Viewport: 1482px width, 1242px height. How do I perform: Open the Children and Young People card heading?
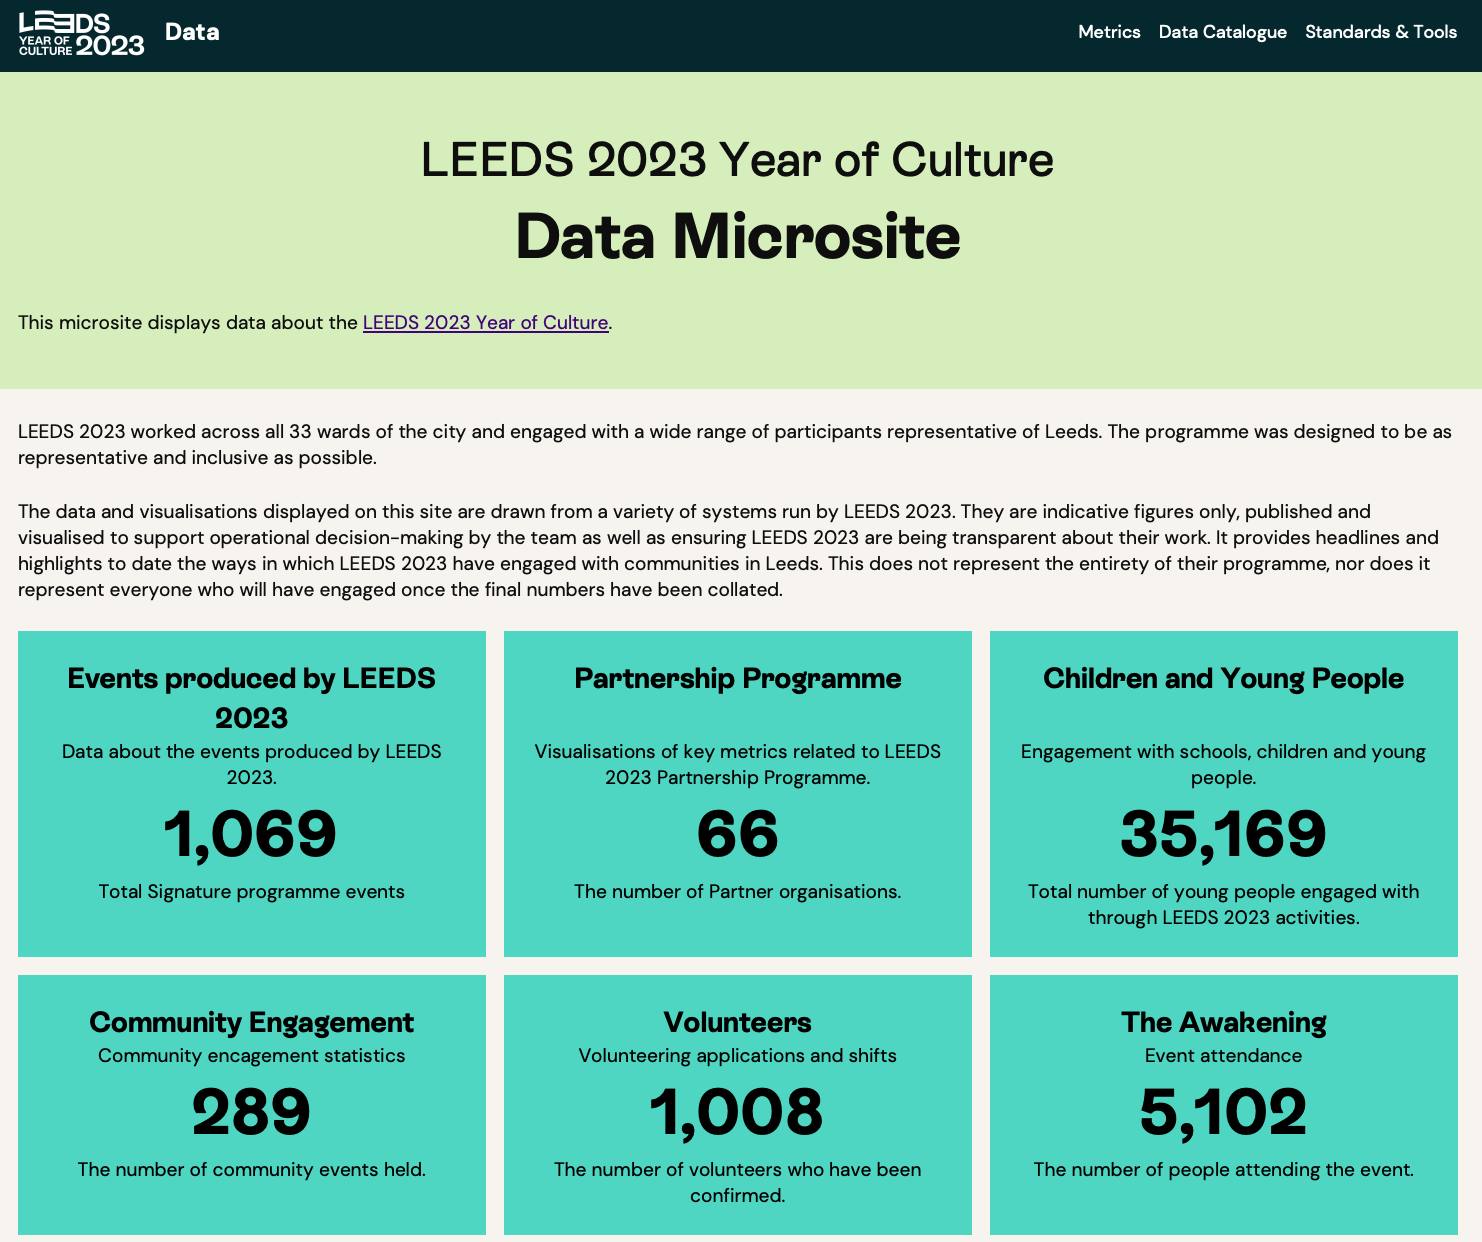coord(1223,678)
